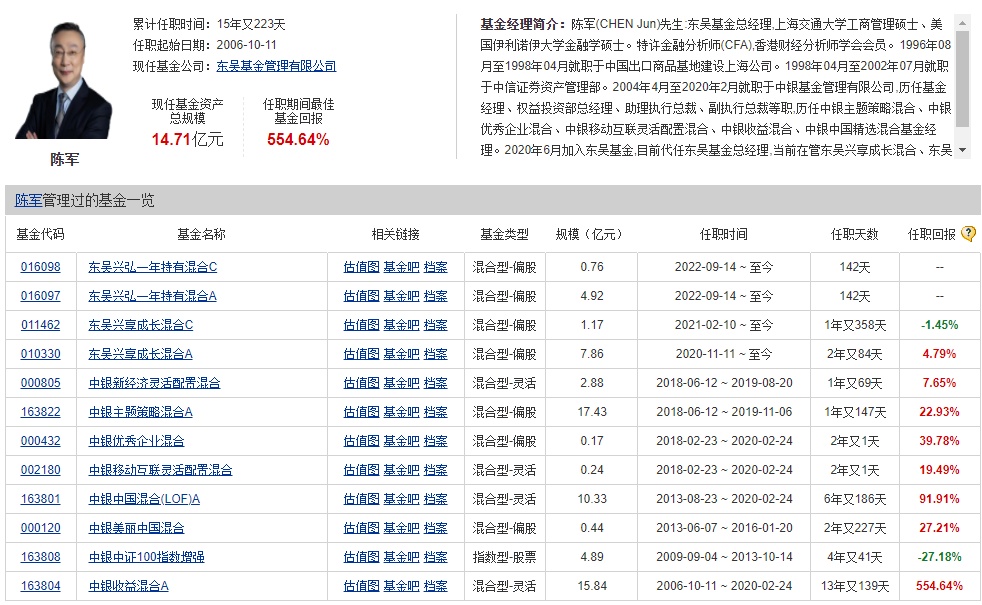This screenshot has width=982, height=605.
Task: Click the 陈军 link in table heading
Action: point(28,200)
